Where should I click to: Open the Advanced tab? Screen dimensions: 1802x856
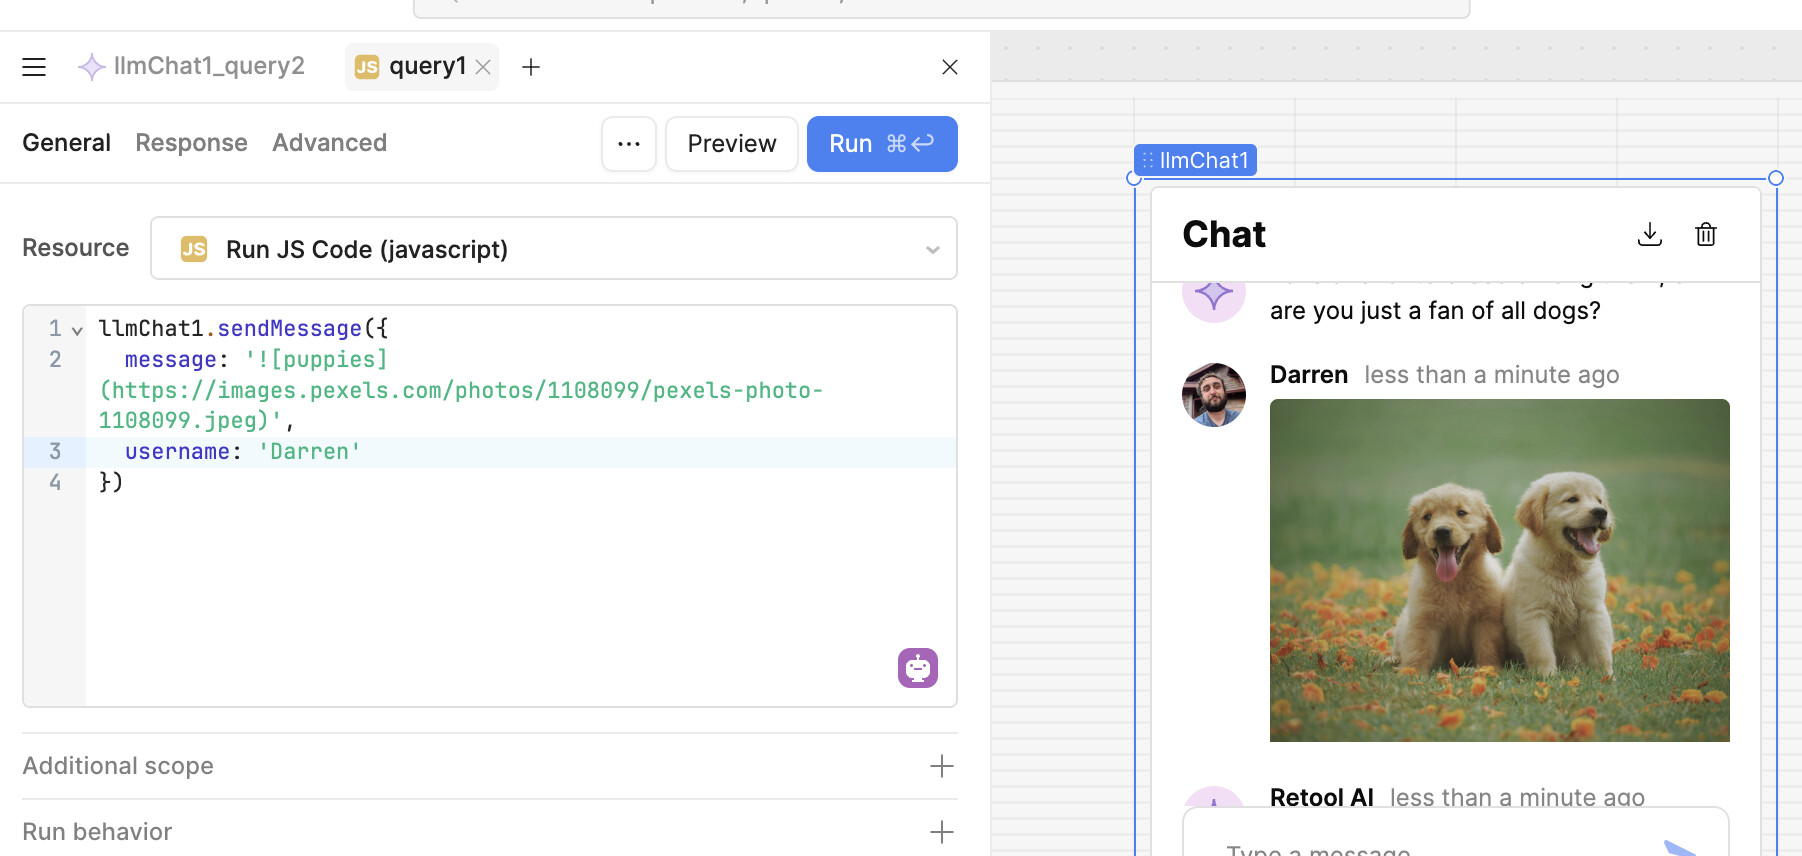(329, 143)
